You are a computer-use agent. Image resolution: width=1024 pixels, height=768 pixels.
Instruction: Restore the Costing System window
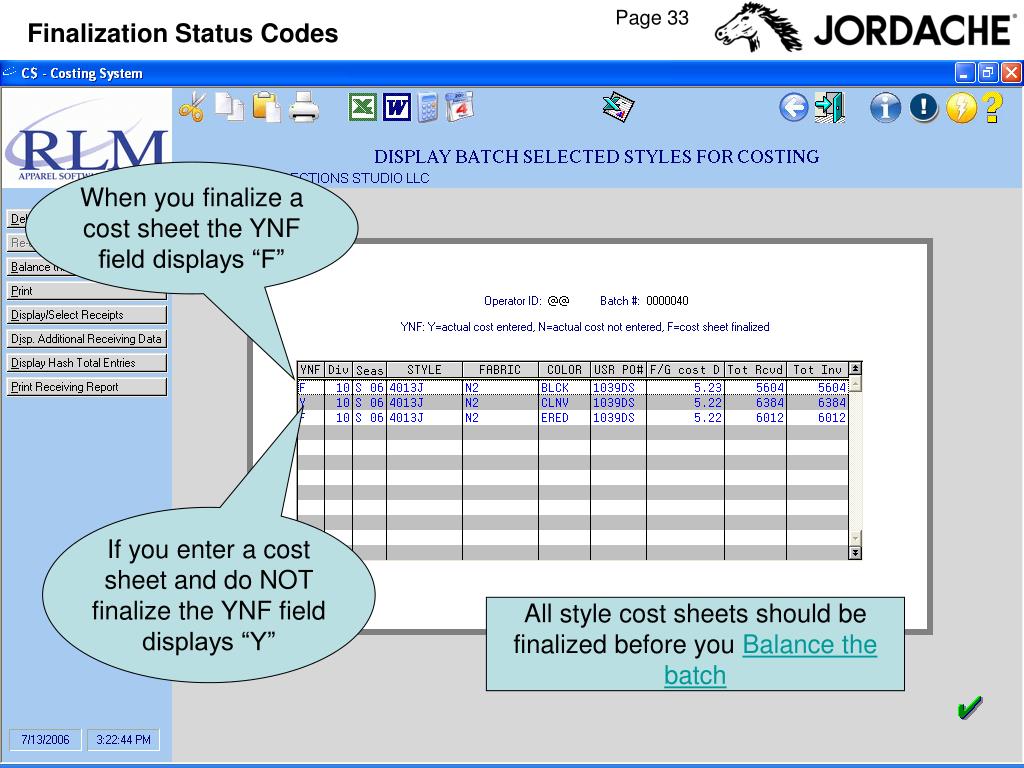coord(987,72)
